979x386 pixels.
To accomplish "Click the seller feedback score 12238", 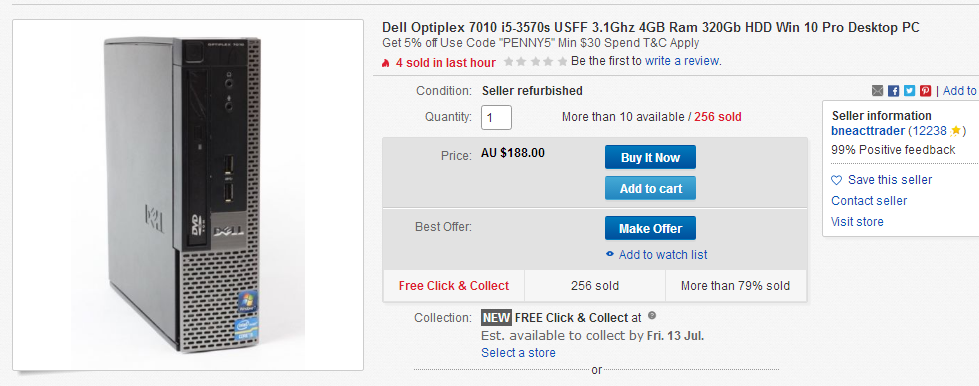I will (x=930, y=131).
